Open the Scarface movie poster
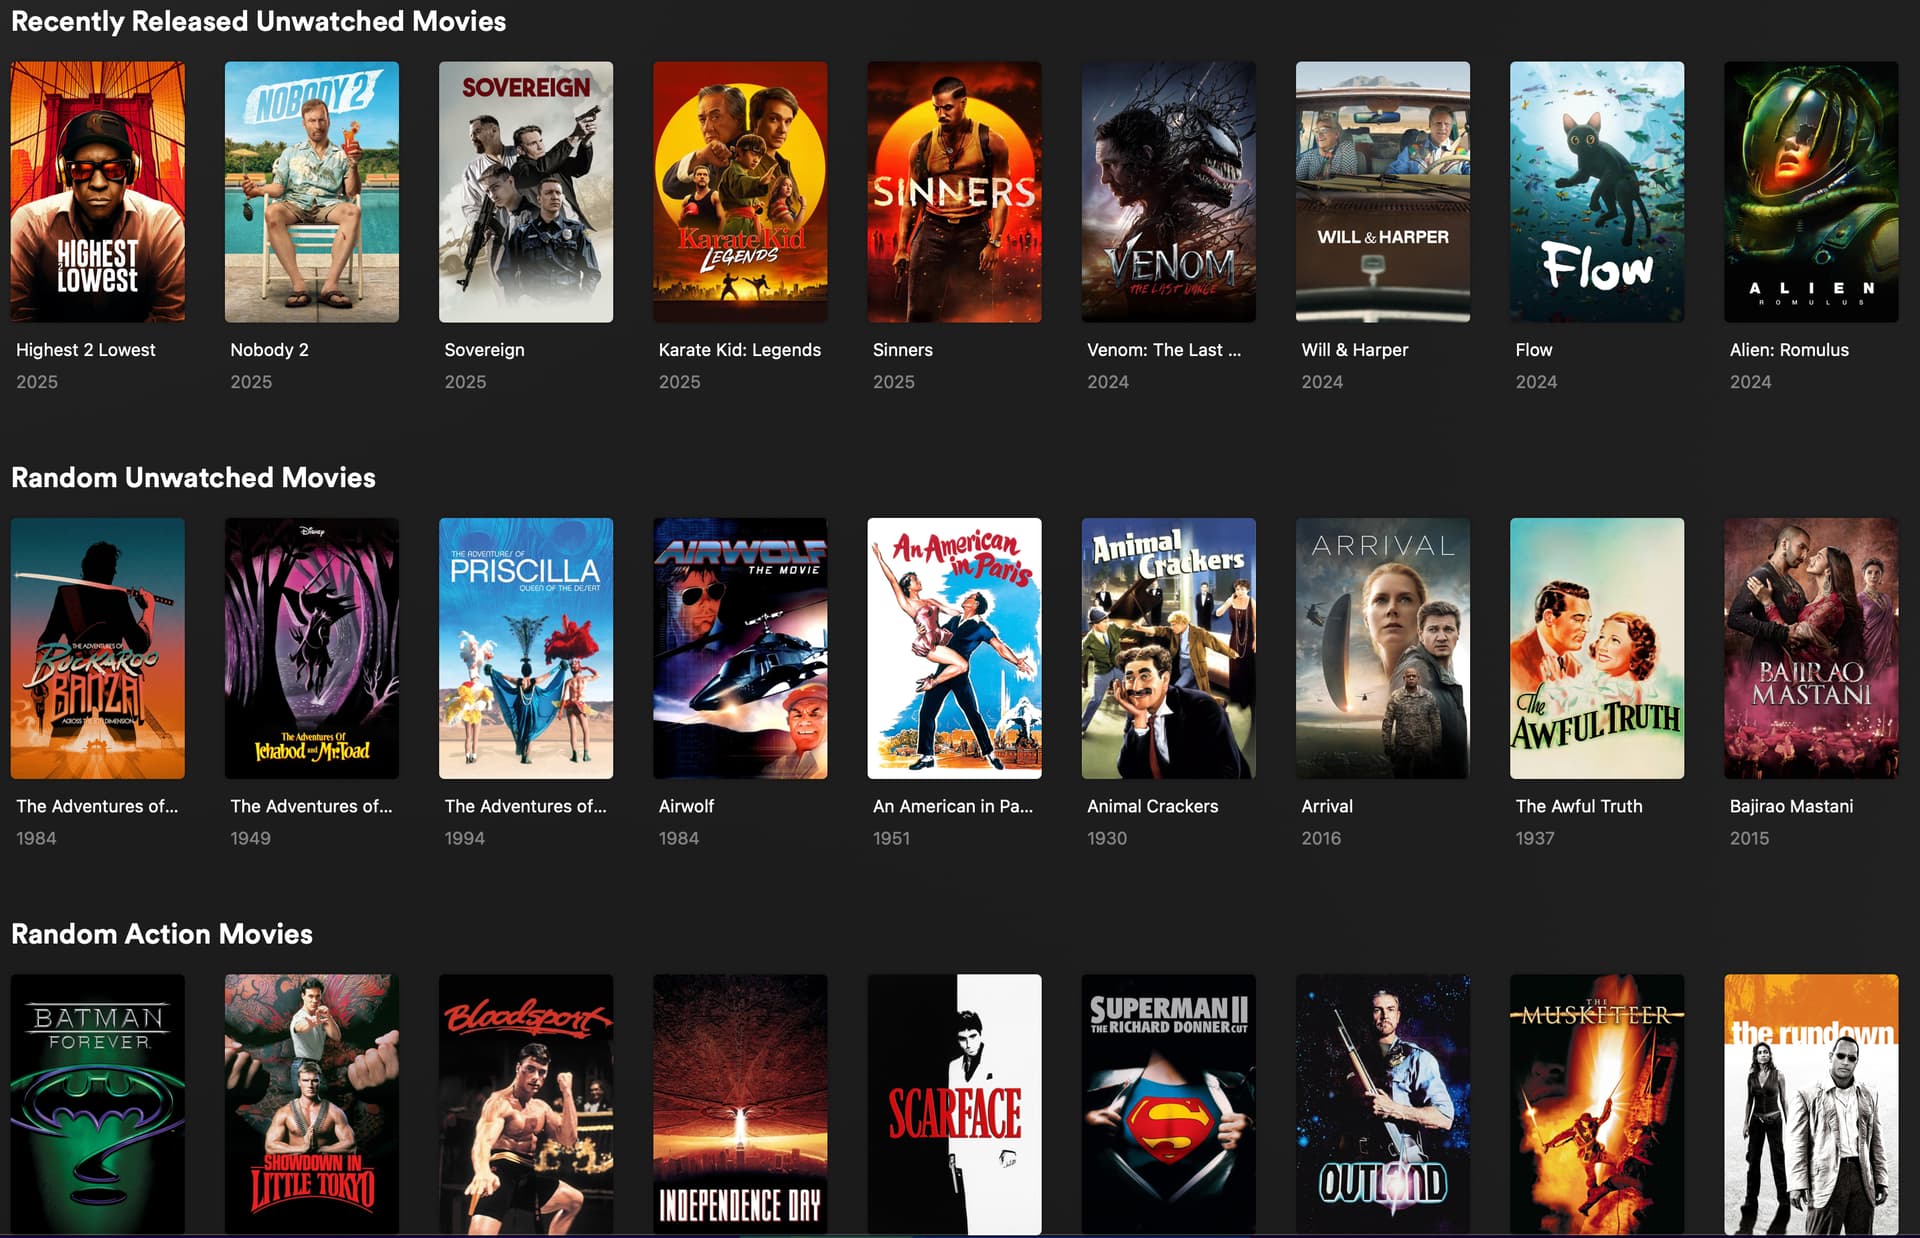Viewport: 1920px width, 1238px height. 954,1104
